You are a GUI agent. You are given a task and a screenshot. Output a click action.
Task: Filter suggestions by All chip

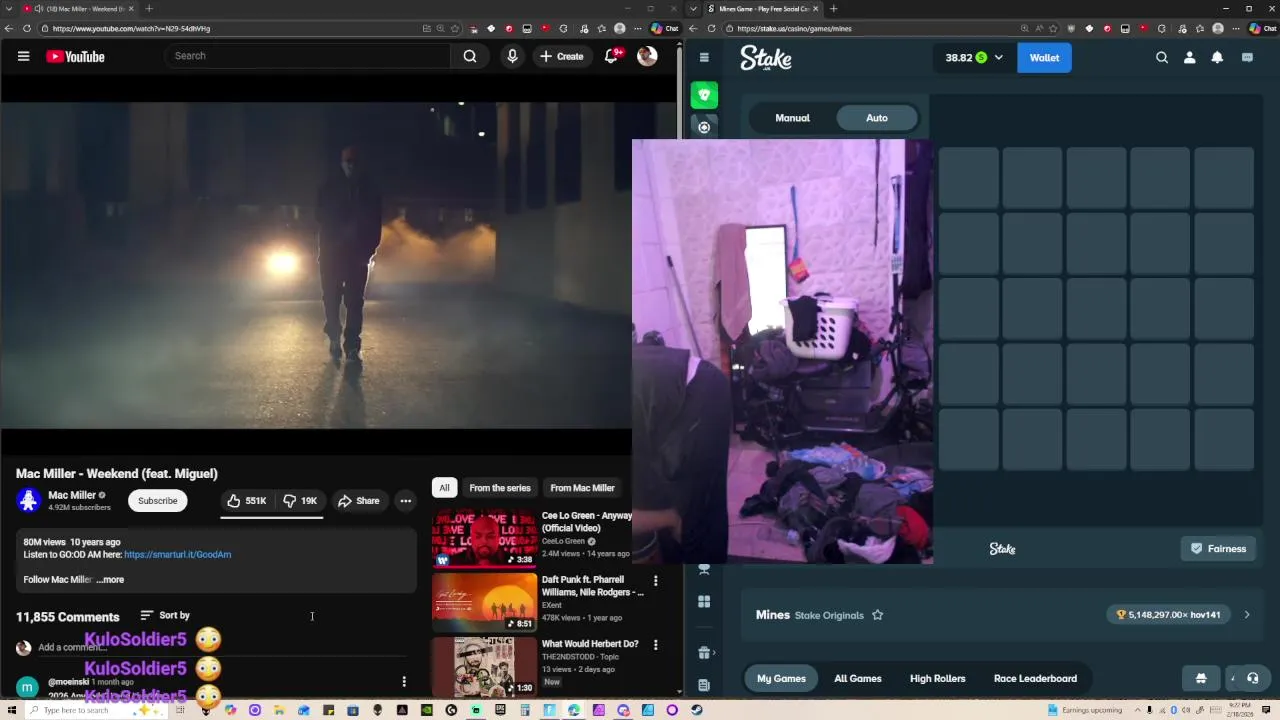pyautogui.click(x=444, y=488)
